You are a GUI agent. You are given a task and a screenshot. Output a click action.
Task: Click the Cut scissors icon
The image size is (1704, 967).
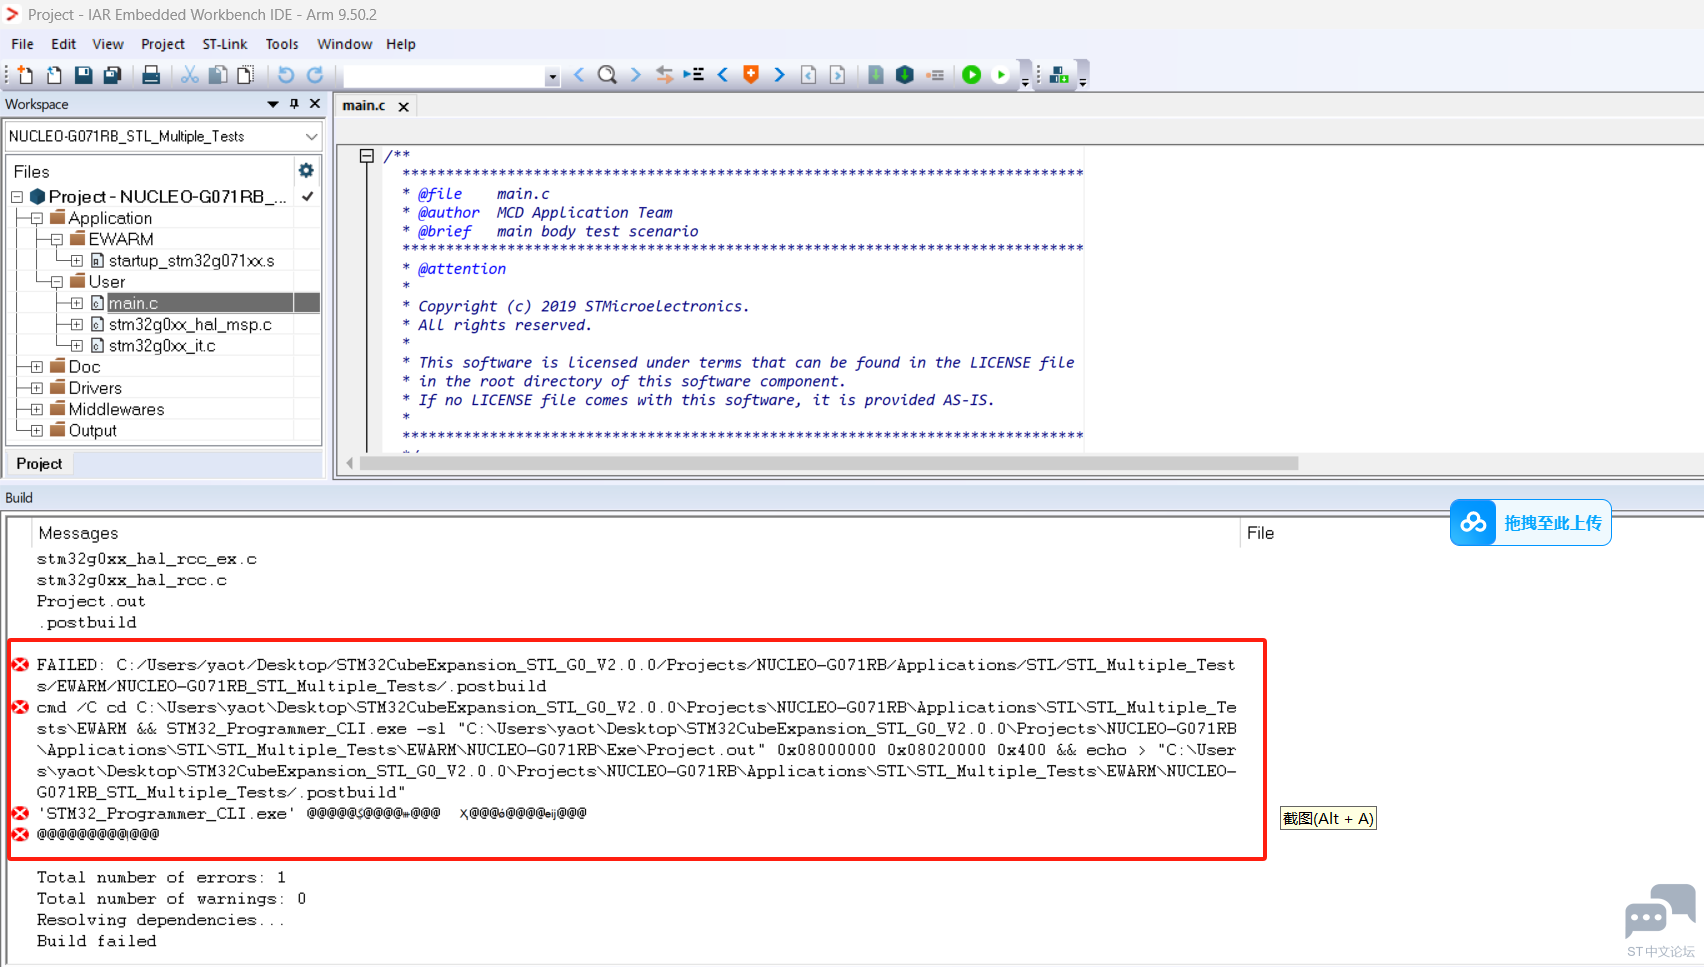189,75
